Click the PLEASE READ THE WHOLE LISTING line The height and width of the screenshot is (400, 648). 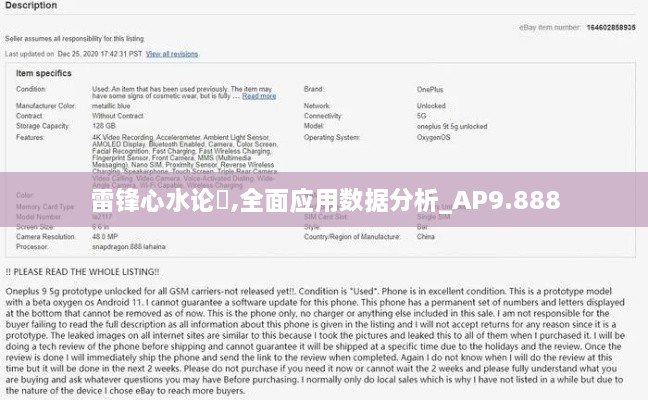(83, 272)
